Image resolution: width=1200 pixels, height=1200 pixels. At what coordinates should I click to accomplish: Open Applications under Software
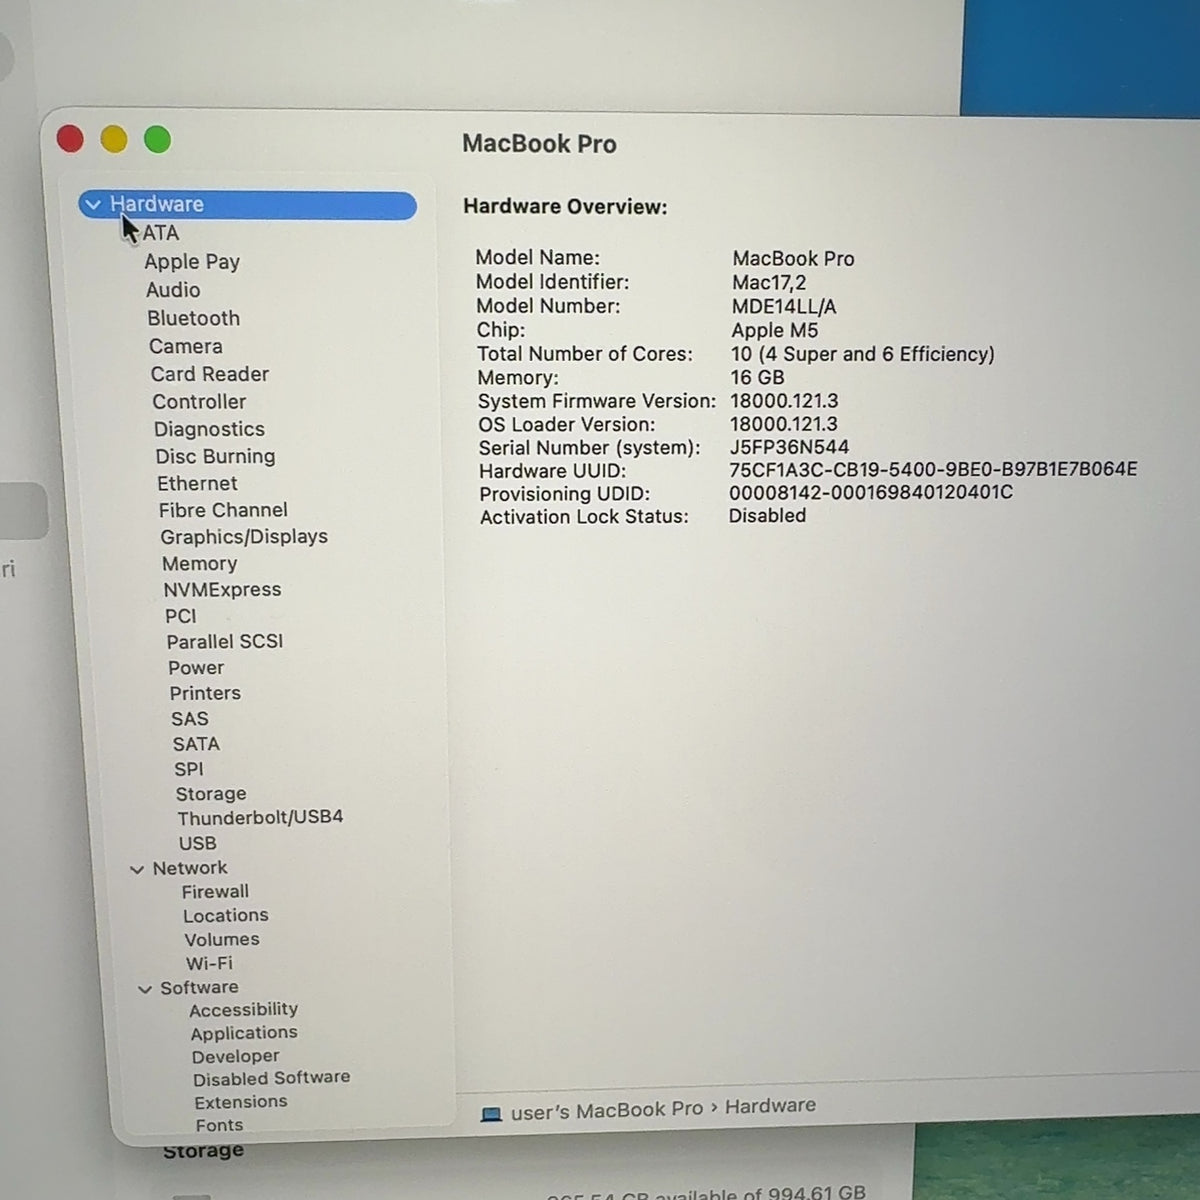click(244, 1033)
